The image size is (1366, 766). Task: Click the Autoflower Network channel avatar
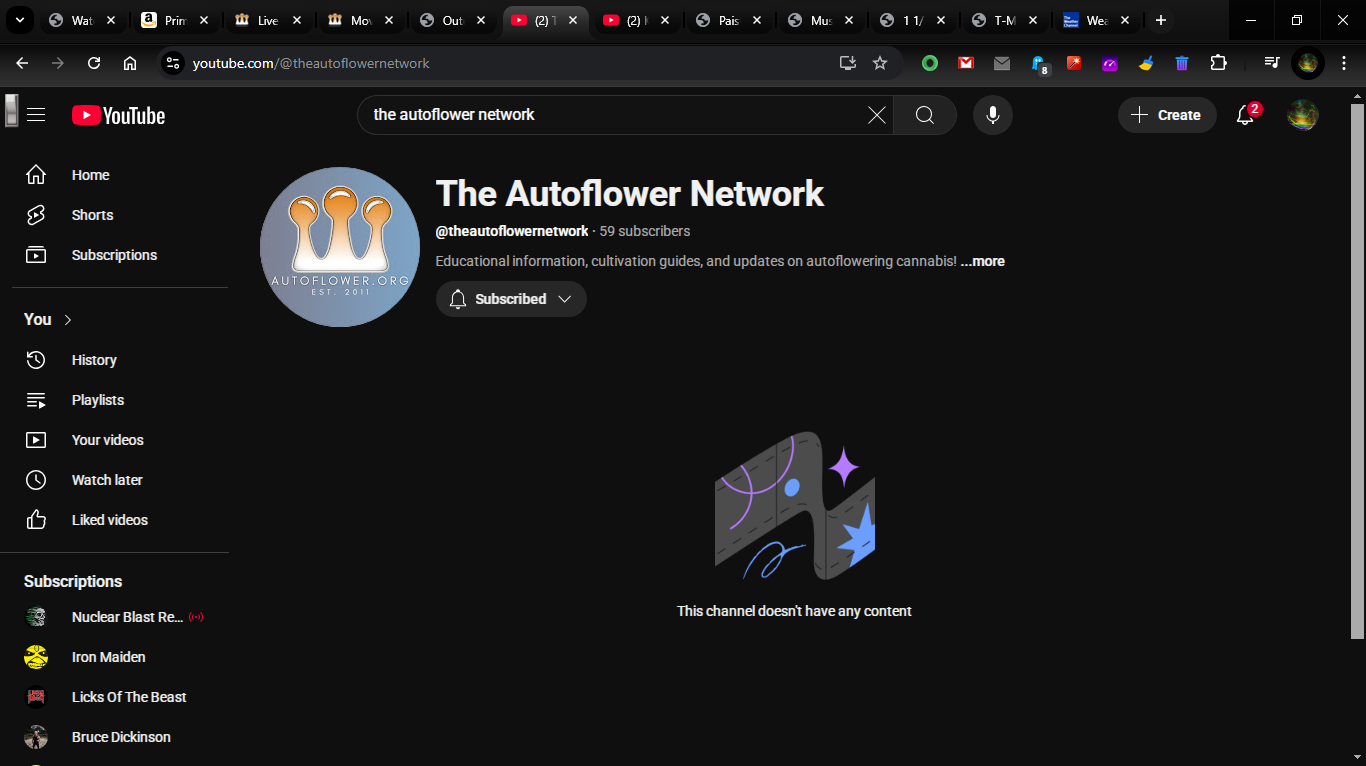[x=340, y=247]
